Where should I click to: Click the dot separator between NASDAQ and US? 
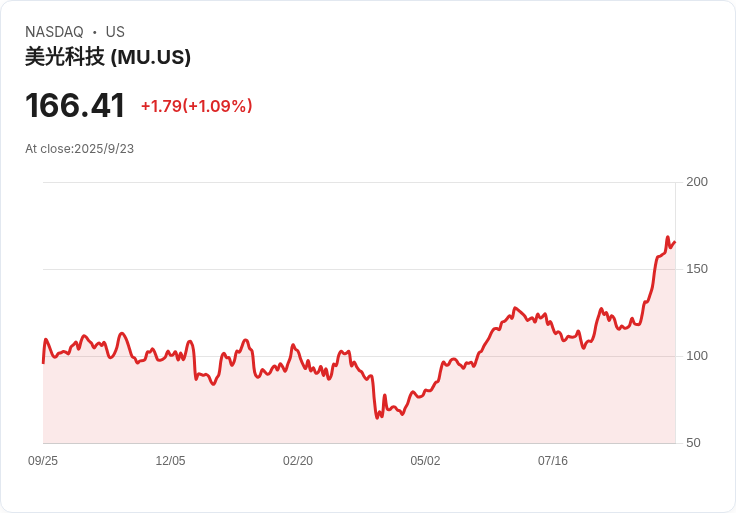click(95, 32)
